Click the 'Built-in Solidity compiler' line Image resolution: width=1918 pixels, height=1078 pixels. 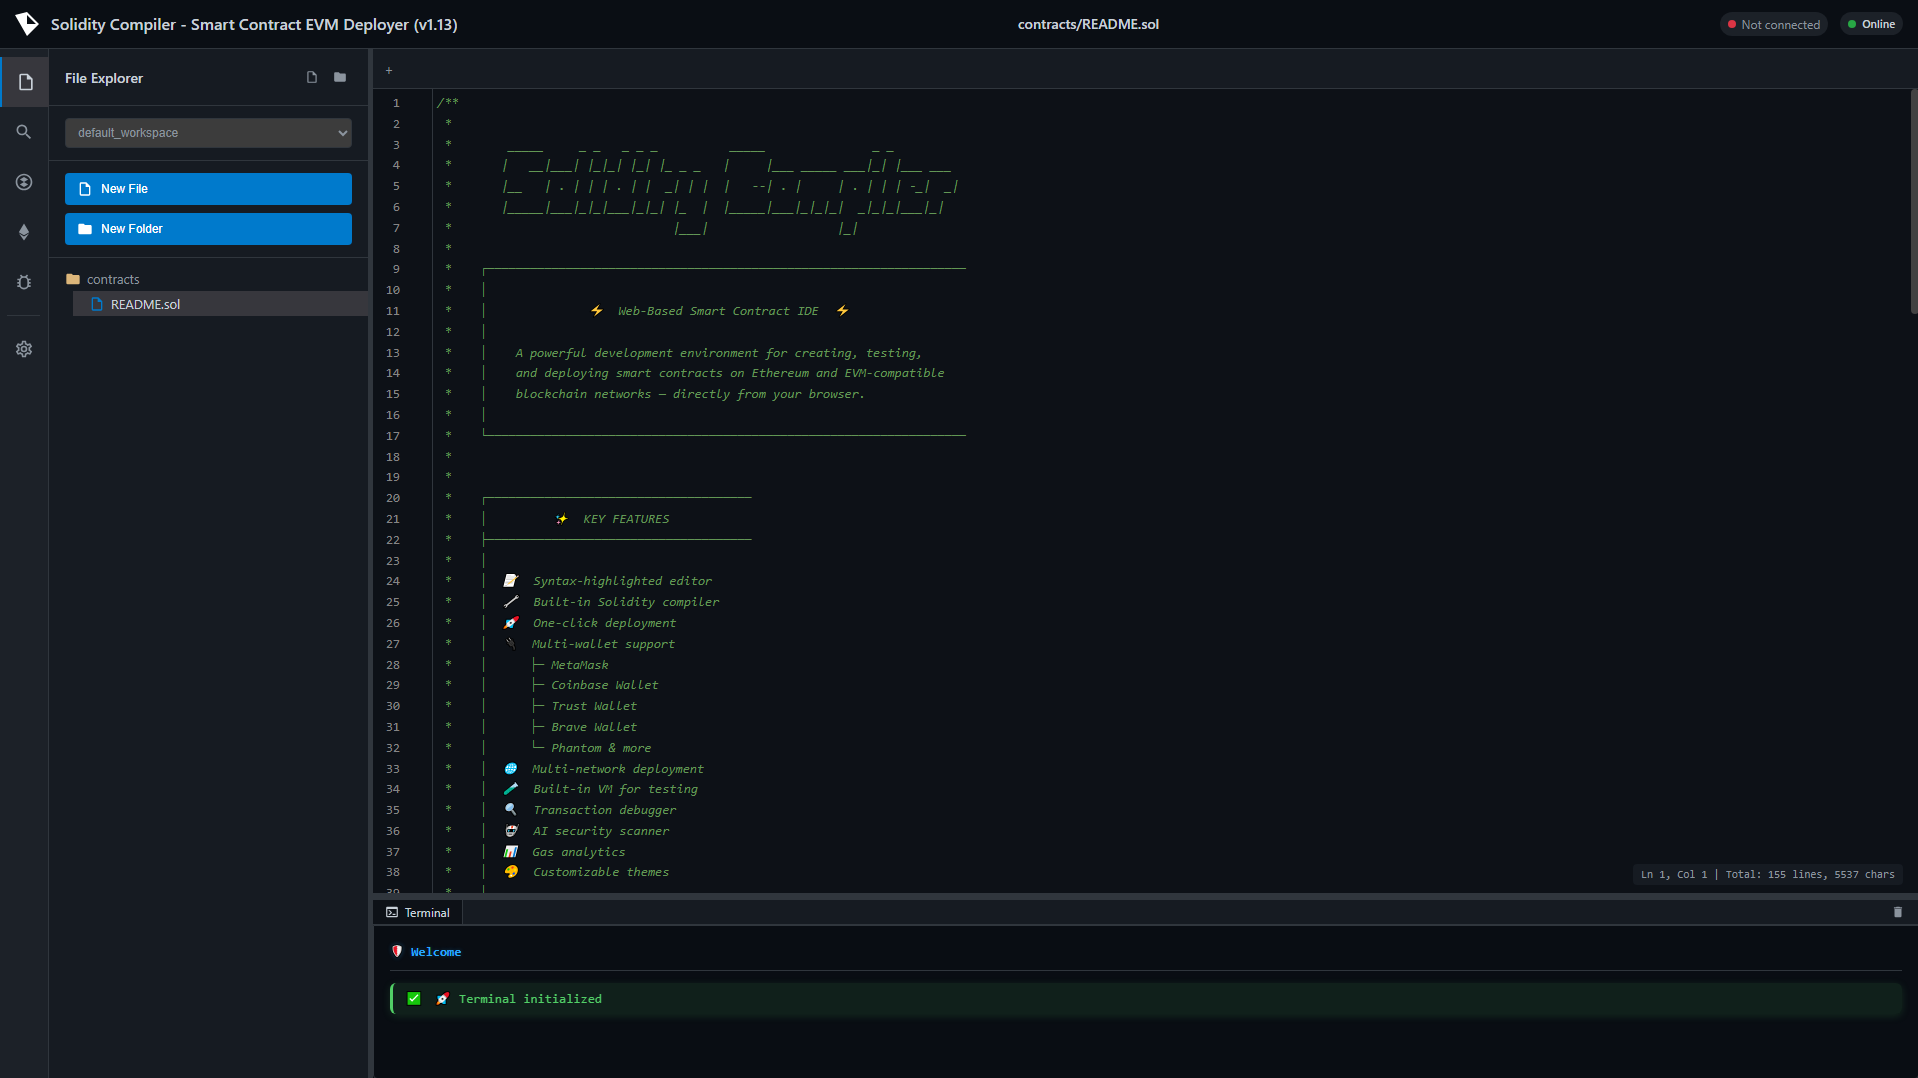click(x=626, y=602)
